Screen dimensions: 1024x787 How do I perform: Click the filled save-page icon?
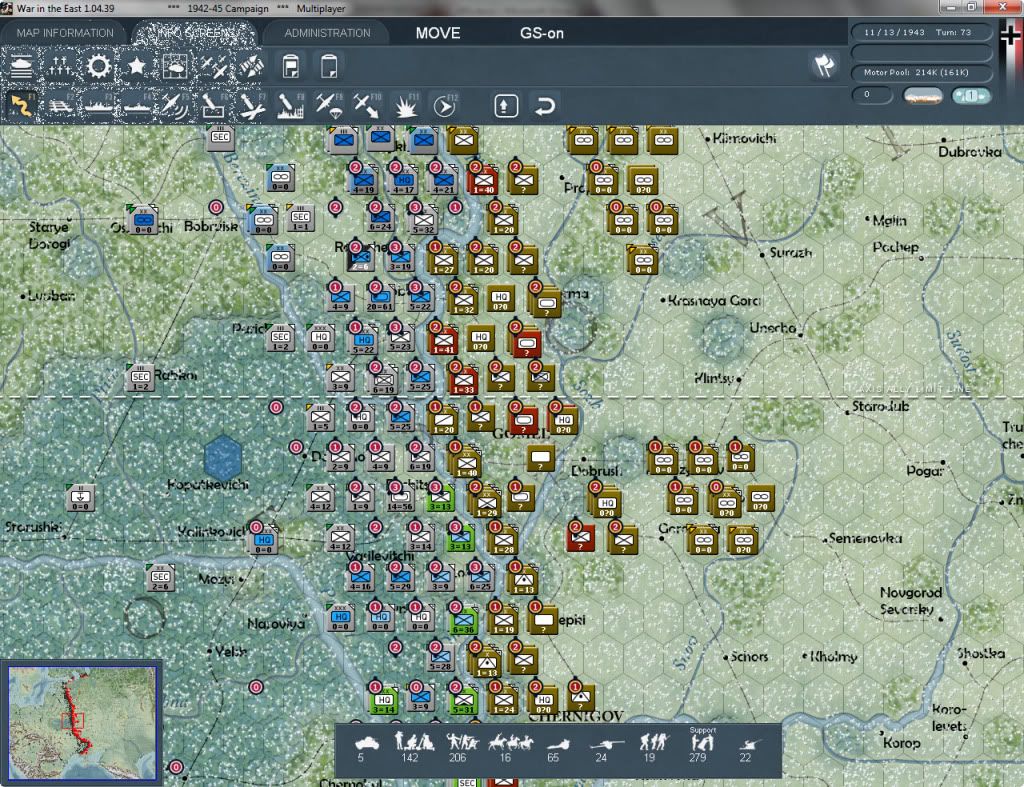tap(291, 66)
